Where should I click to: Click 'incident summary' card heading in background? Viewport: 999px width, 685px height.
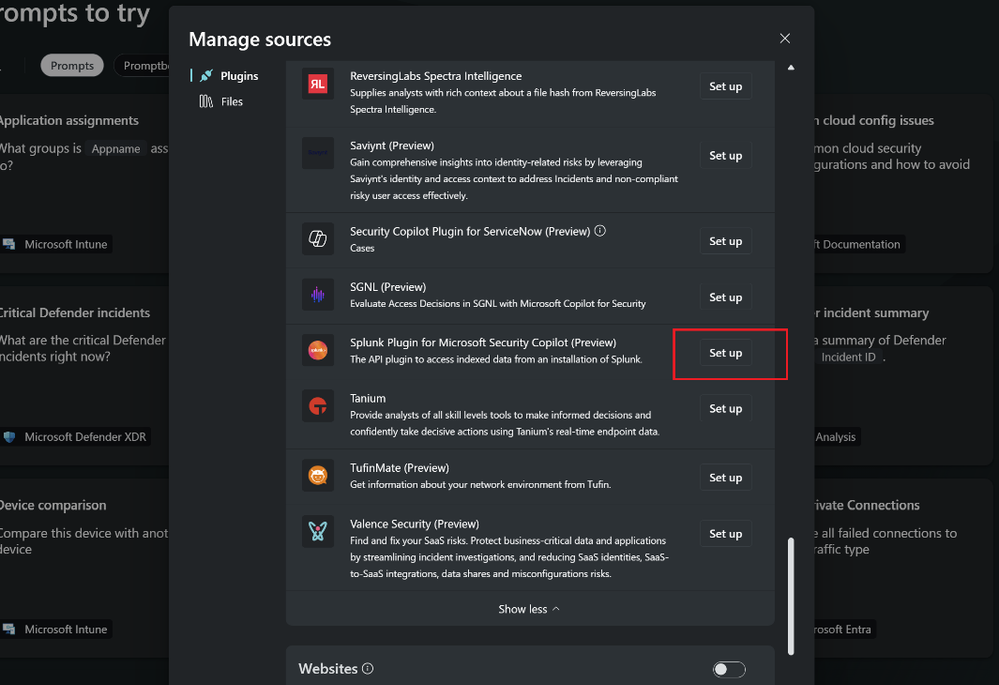click(x=872, y=313)
